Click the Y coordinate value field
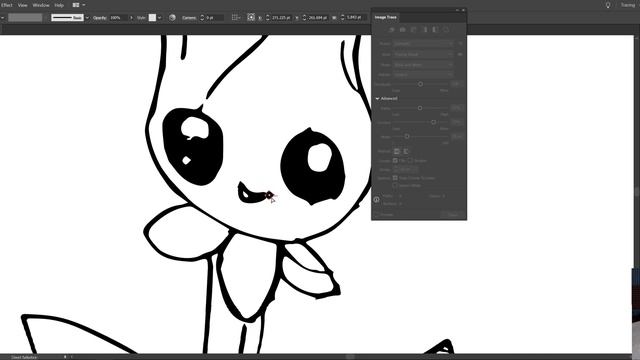The width and height of the screenshot is (640, 360). click(x=317, y=18)
